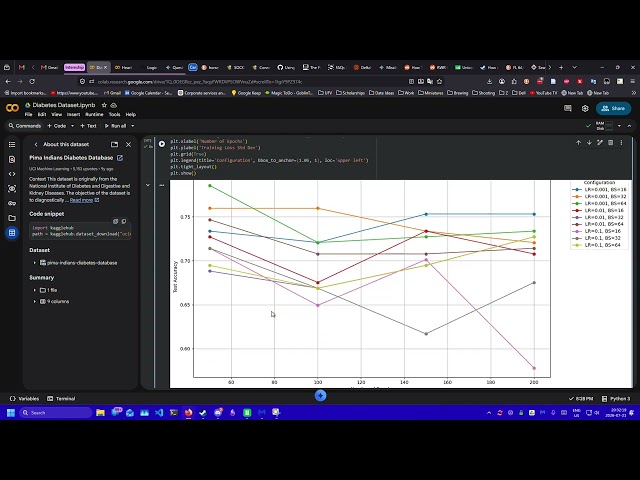This screenshot has height=480, width=640.
Task: Open the browser tab list dropdown
Action: (574, 67)
